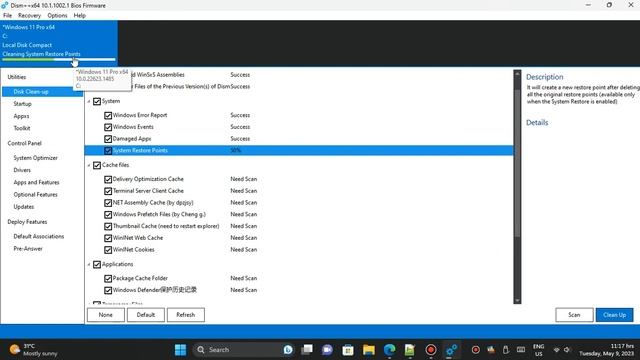
Task: Open Microsoft Edge from the taskbar
Action: point(389,350)
